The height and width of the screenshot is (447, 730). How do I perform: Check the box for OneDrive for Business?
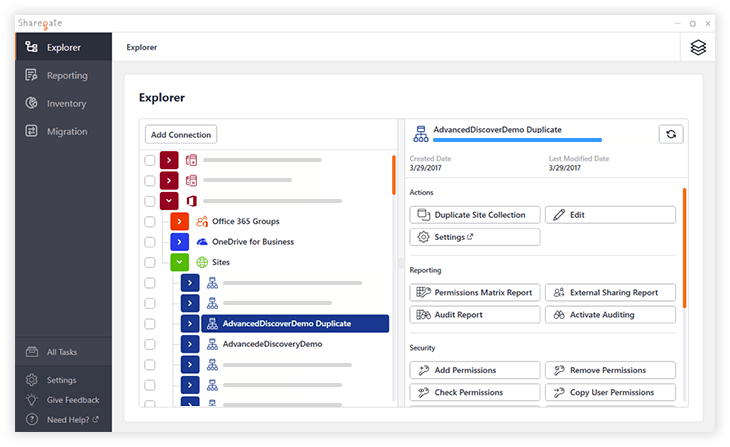(149, 242)
